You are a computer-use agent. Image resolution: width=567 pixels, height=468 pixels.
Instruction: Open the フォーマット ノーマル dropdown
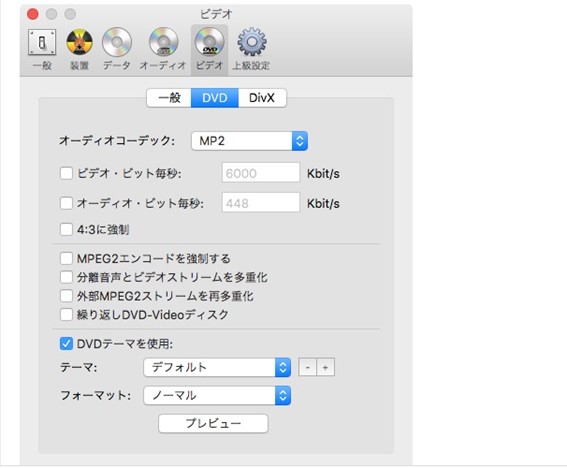click(x=217, y=395)
